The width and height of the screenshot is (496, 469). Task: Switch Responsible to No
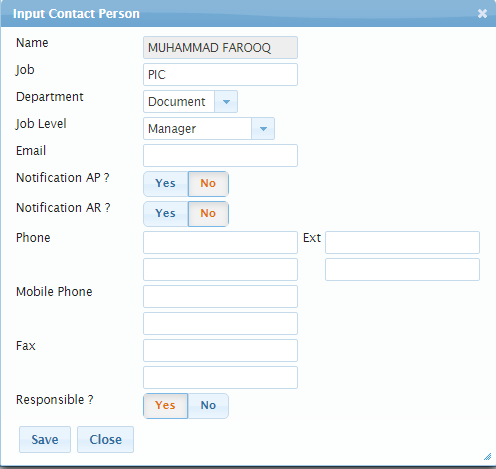(208, 406)
